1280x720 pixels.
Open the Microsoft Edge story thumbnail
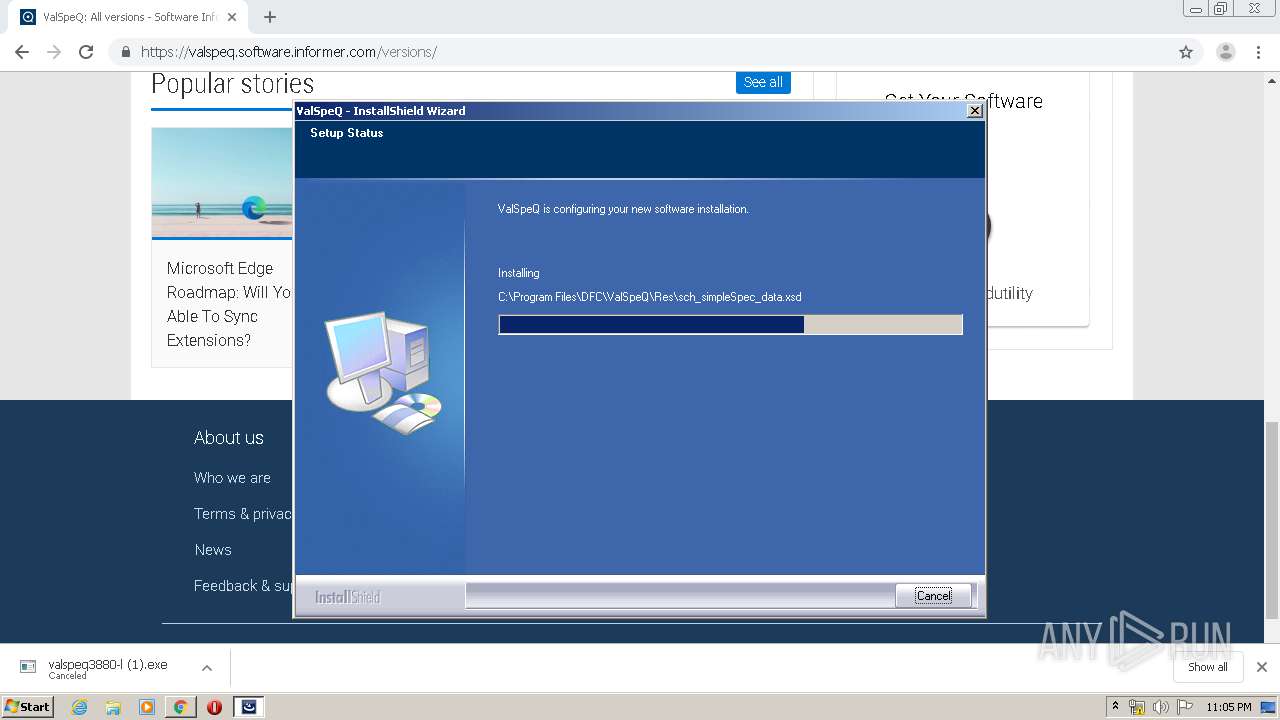[222, 183]
